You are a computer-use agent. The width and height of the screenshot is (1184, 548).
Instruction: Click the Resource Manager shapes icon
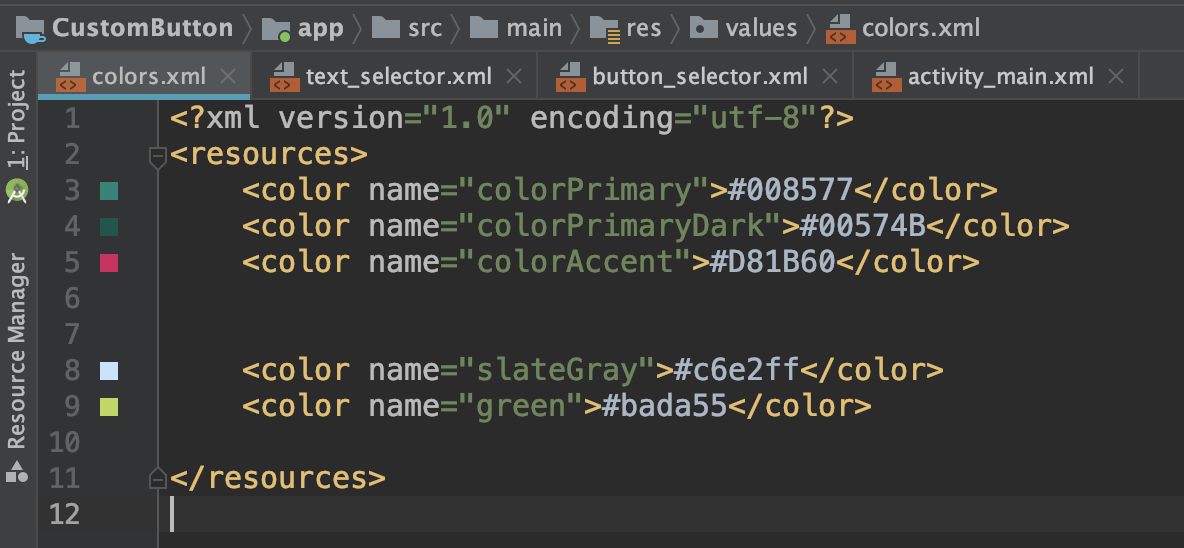point(17,472)
